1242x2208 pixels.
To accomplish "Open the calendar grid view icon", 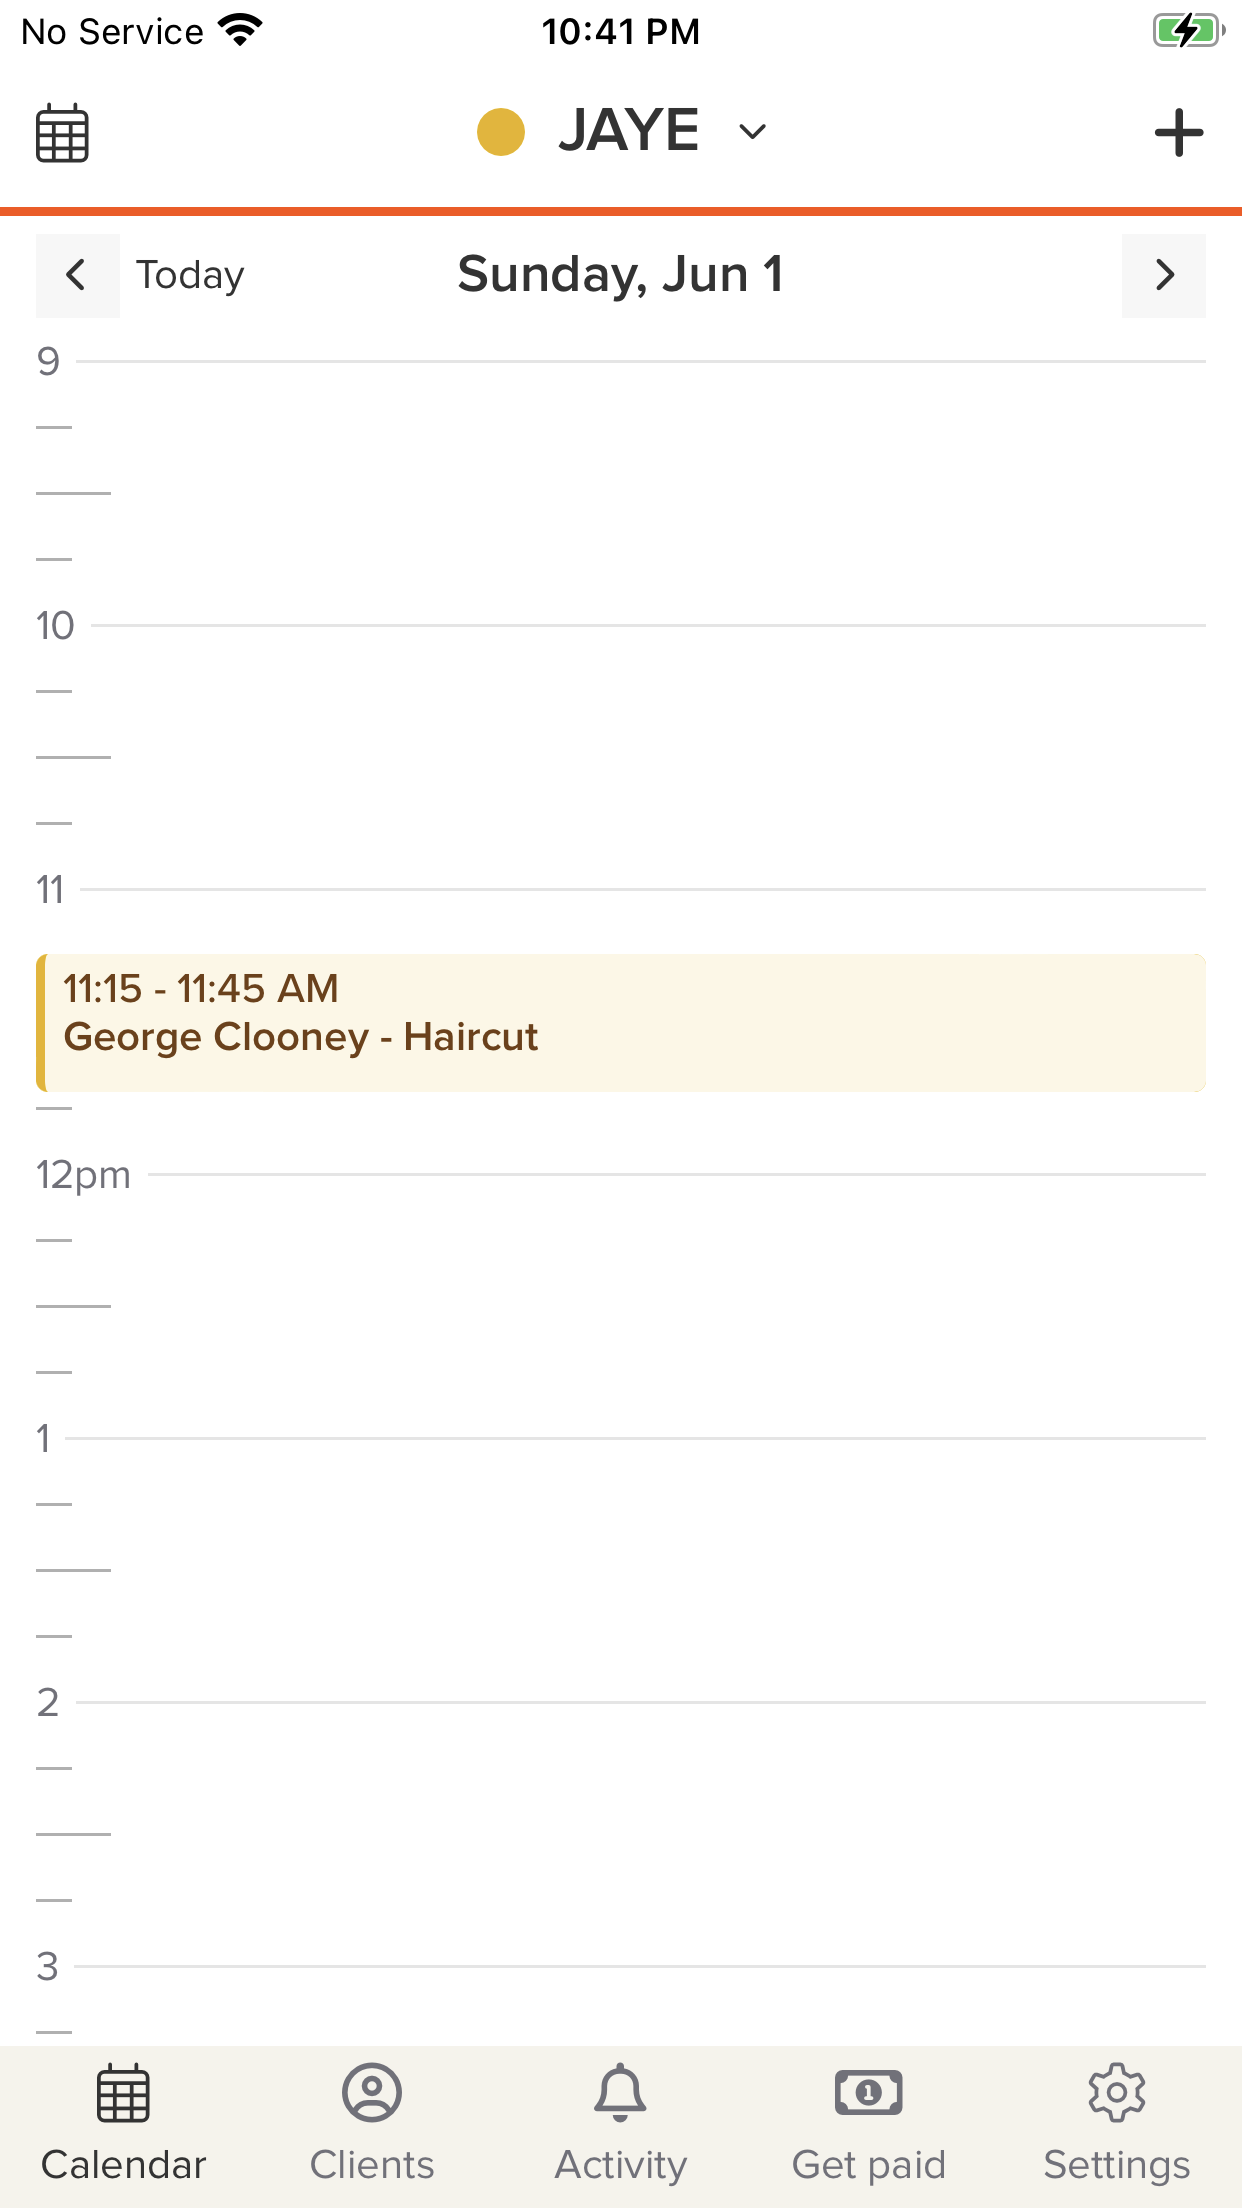I will [62, 133].
